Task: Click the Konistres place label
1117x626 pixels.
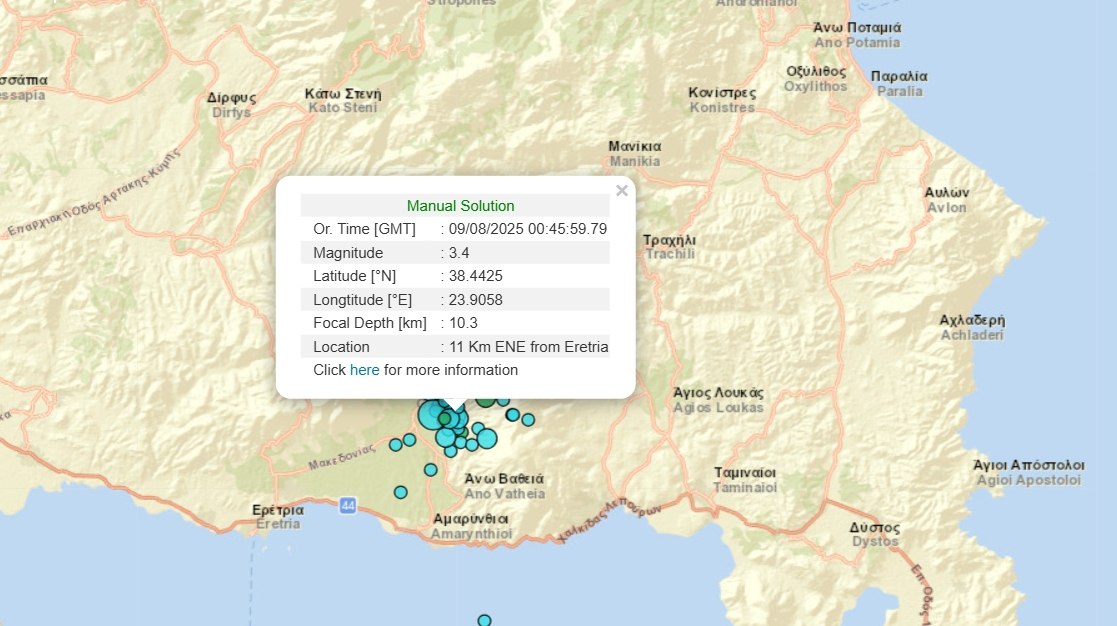Action: point(722,99)
